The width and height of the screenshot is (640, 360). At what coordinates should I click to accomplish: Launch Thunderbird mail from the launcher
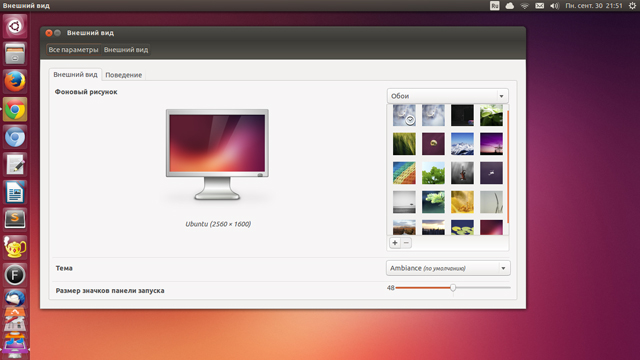coord(15,298)
